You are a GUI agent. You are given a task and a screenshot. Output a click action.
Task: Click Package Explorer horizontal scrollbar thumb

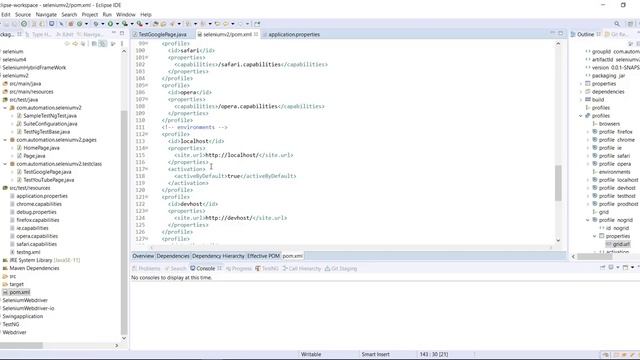click(21, 345)
